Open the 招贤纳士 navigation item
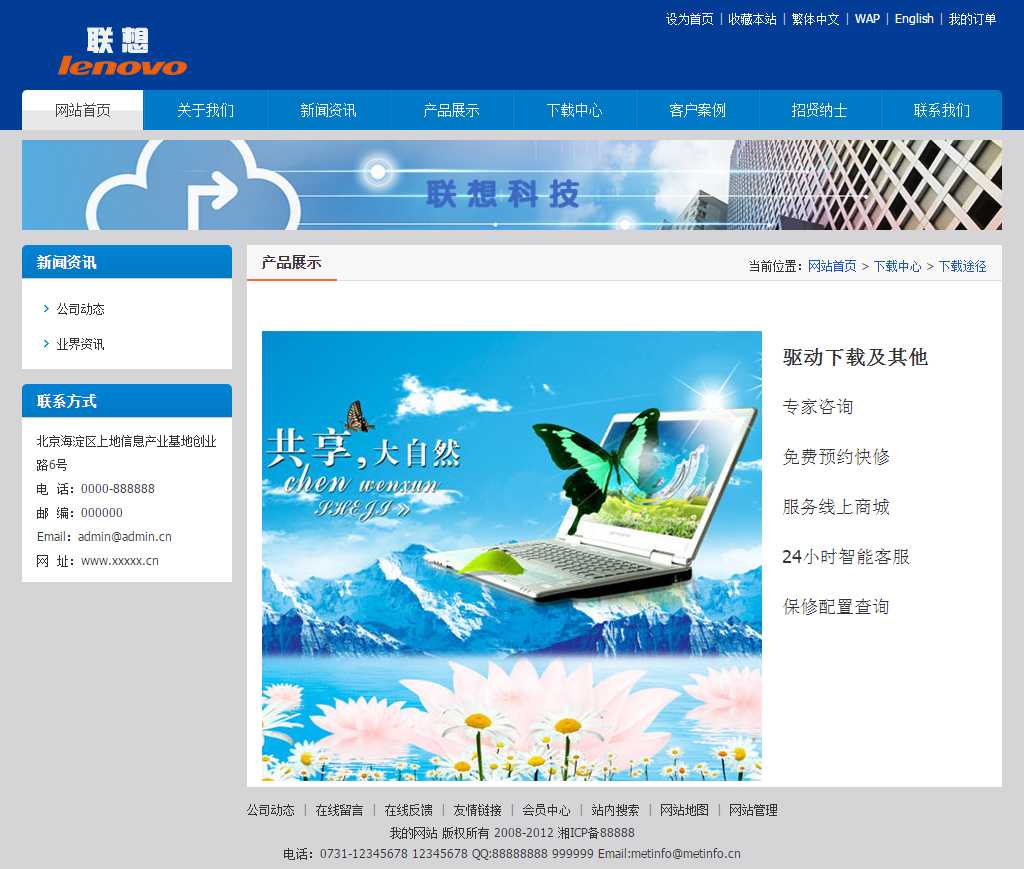Image resolution: width=1024 pixels, height=869 pixels. coord(819,110)
